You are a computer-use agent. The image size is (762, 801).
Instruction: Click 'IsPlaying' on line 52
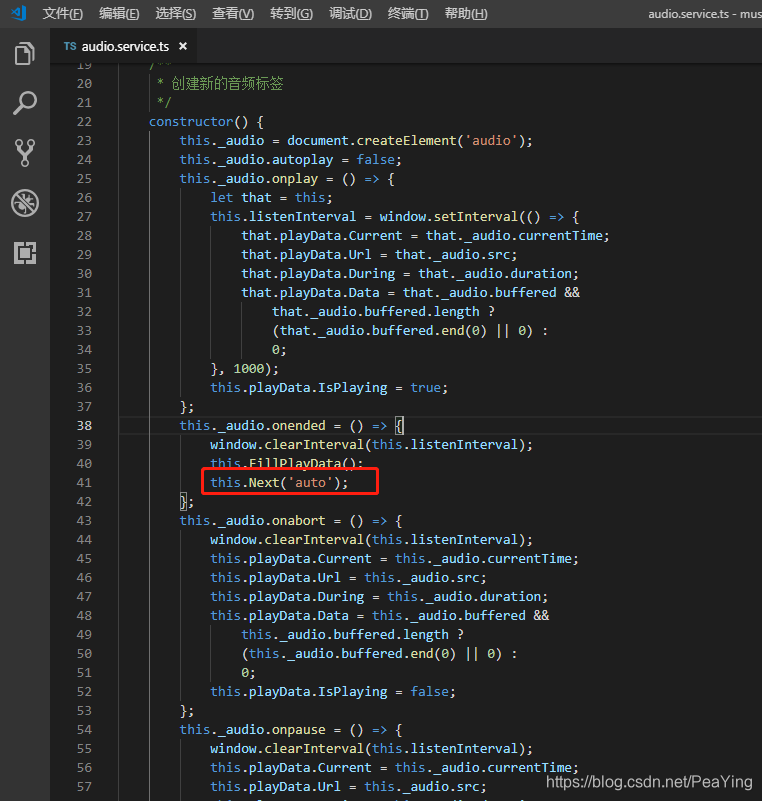coord(352,692)
